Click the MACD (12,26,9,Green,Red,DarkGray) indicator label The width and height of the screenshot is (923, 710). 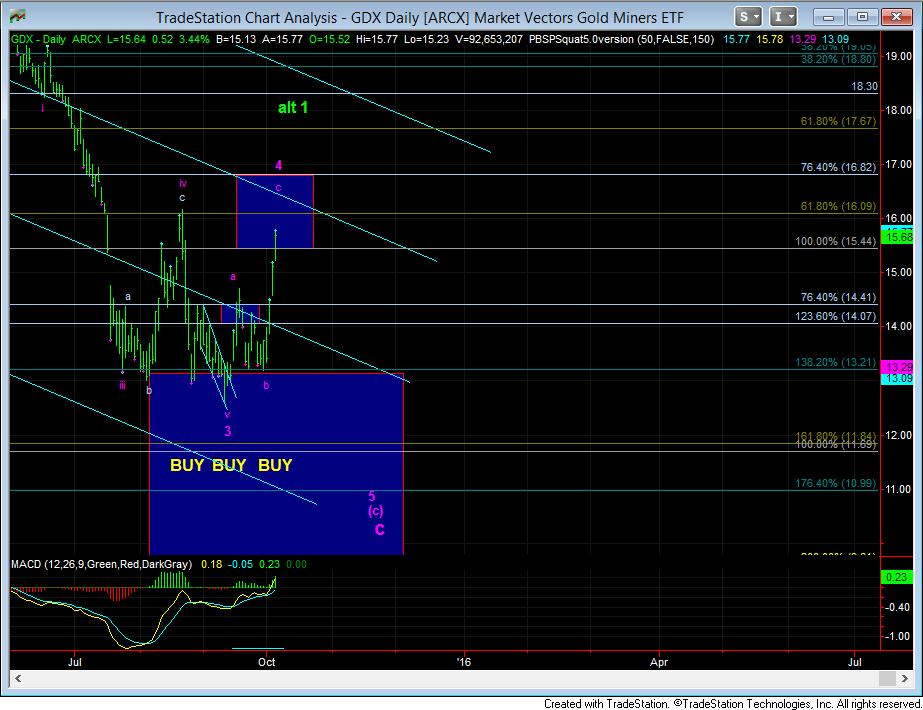click(x=101, y=564)
